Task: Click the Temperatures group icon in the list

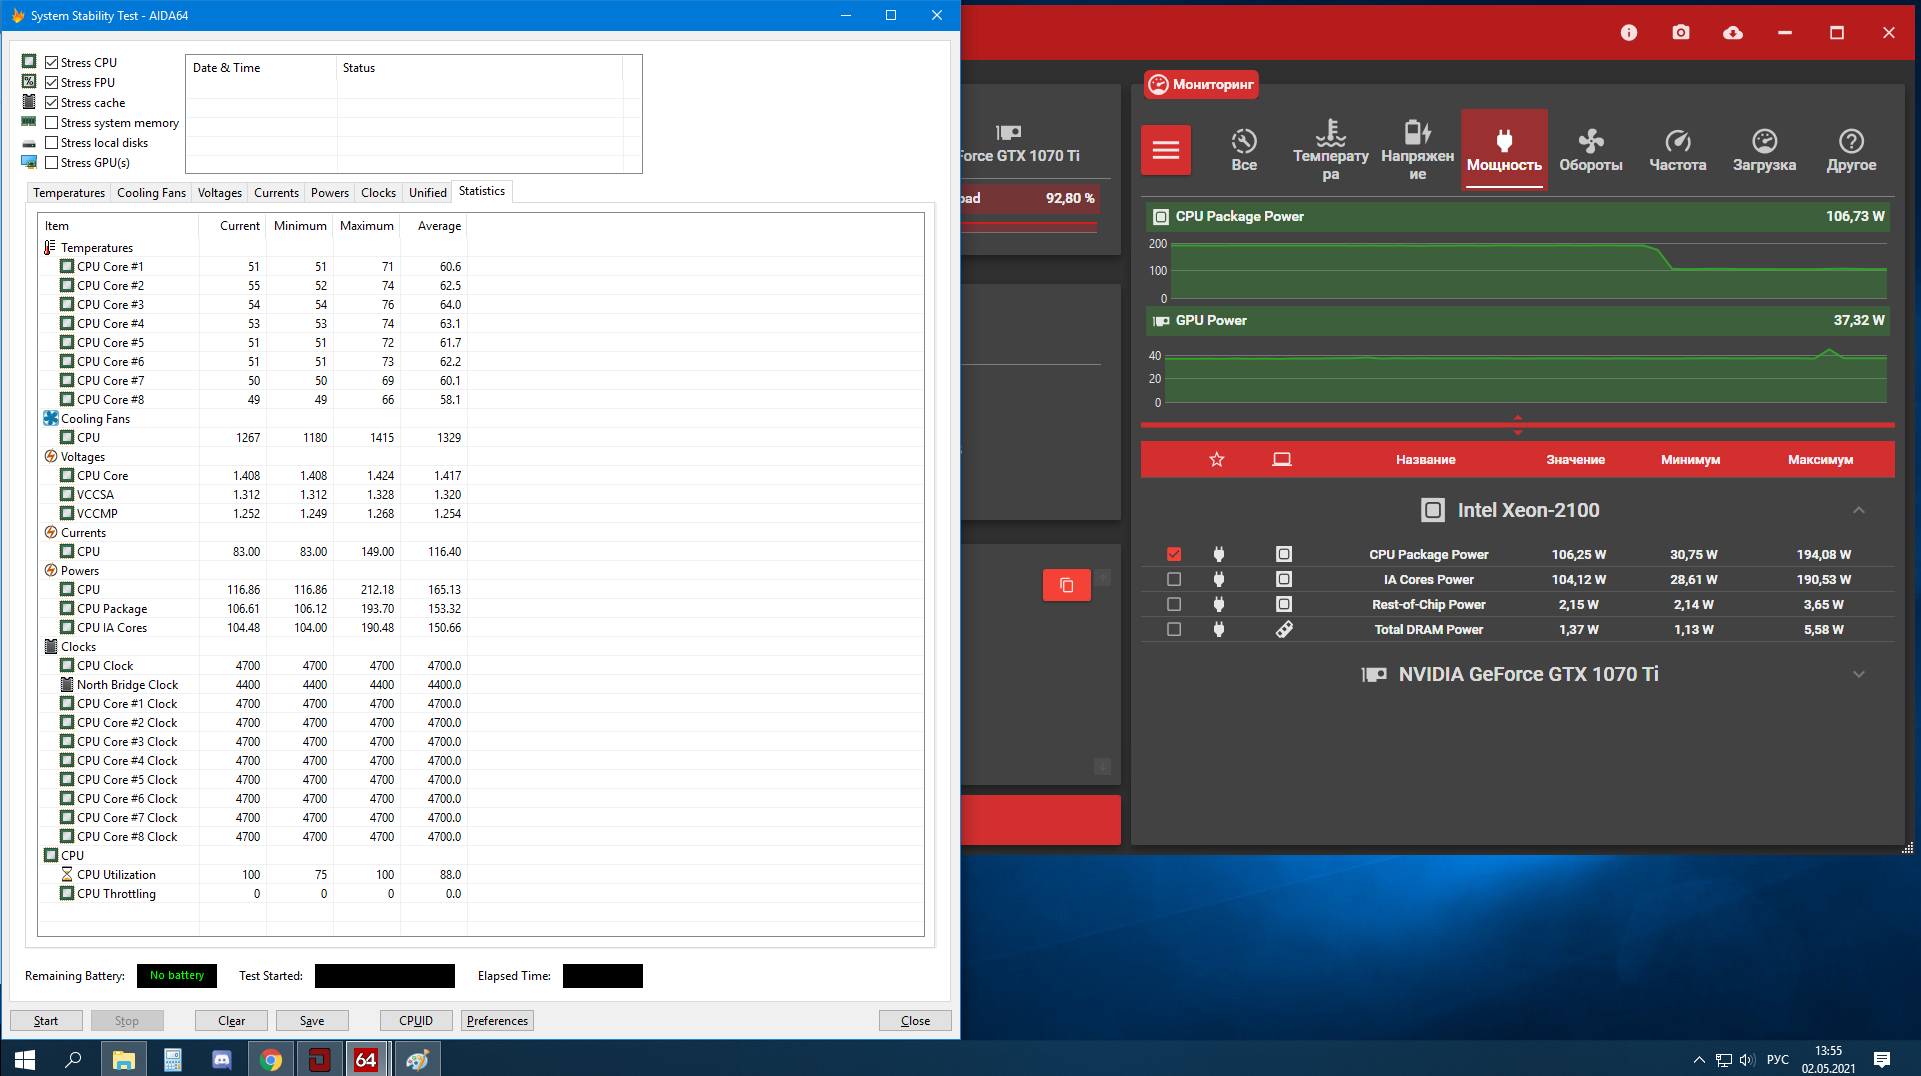Action: pyautogui.click(x=51, y=247)
